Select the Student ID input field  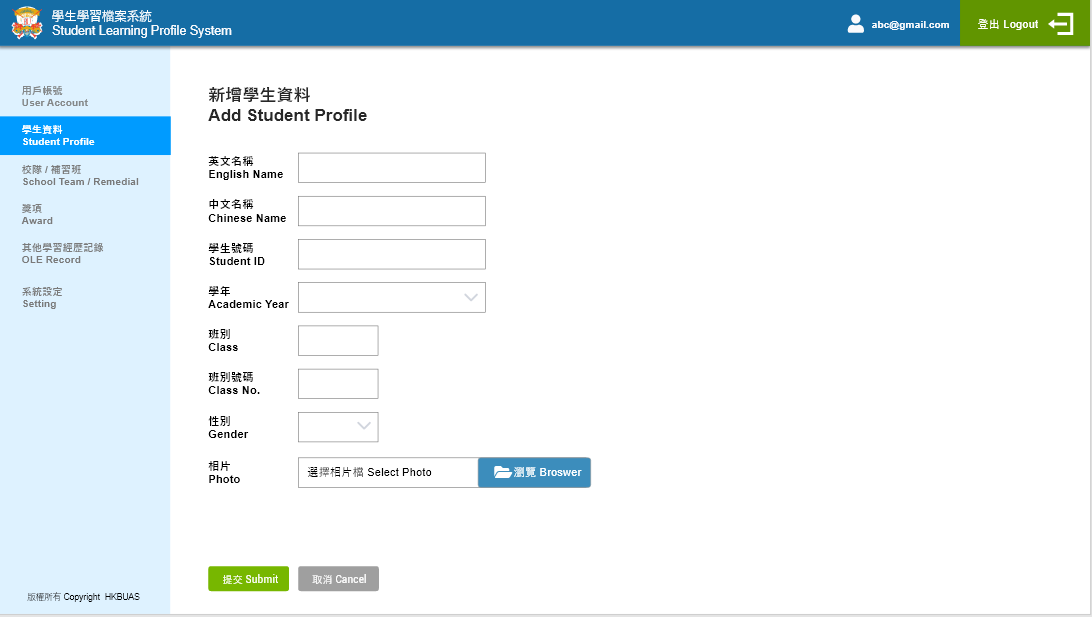point(392,254)
